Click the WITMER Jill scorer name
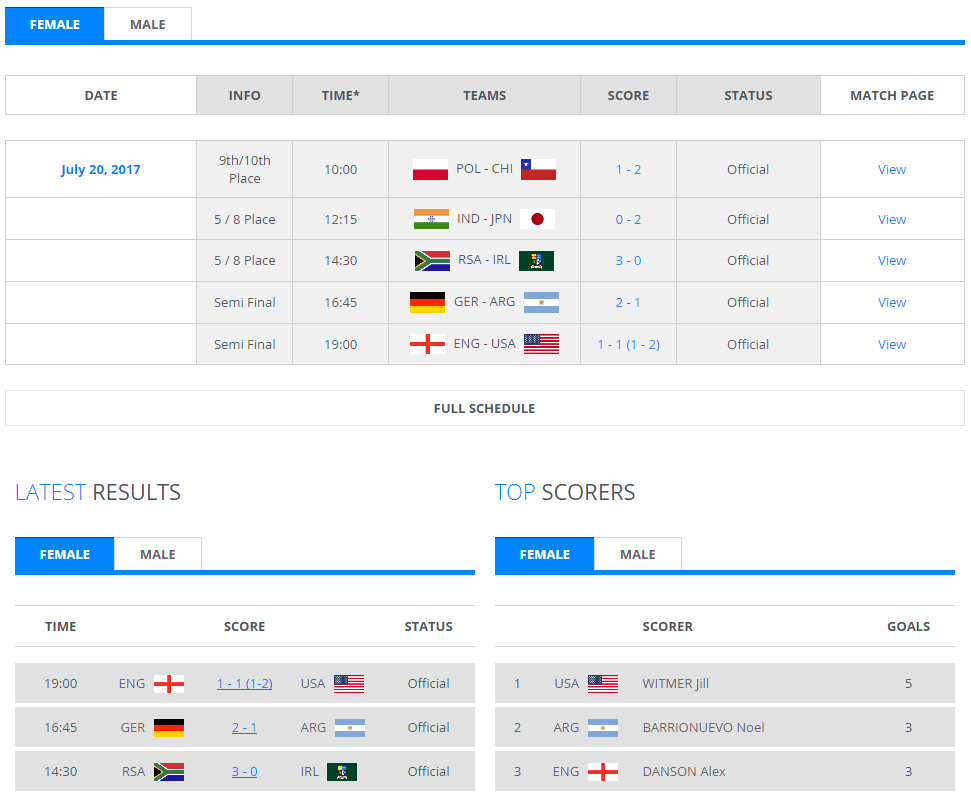Viewport: 971px width, 799px height. tap(676, 684)
